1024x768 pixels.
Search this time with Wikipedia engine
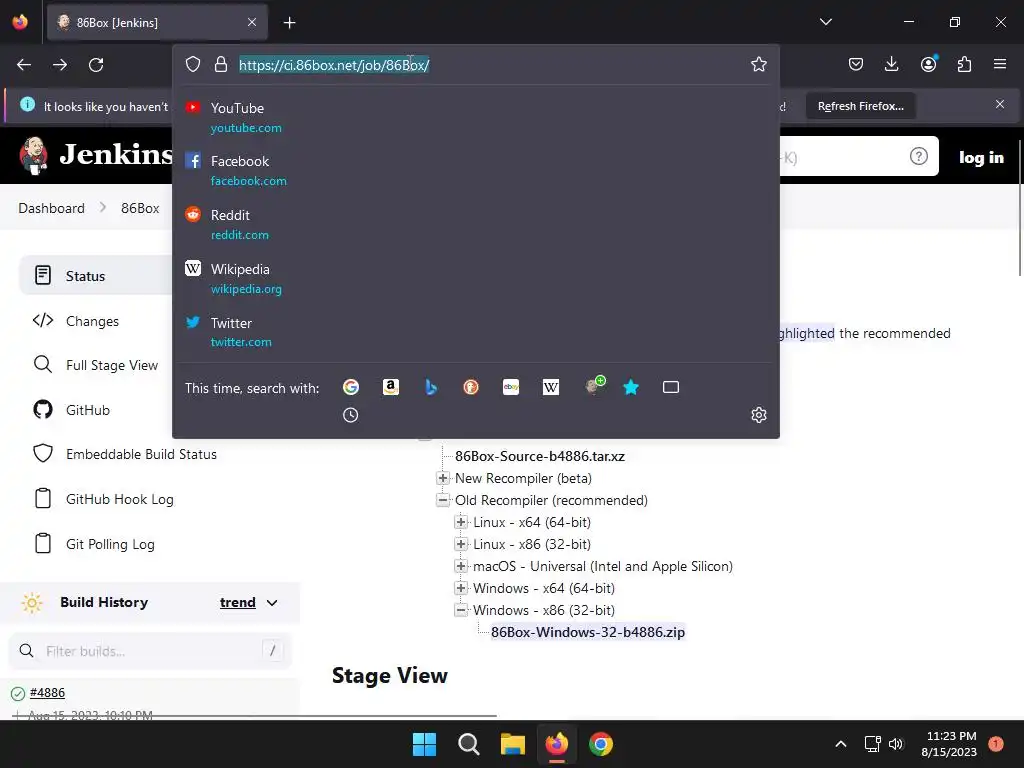551,387
